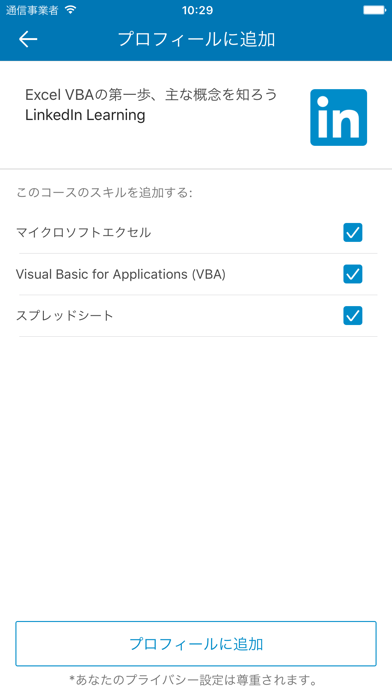The height and width of the screenshot is (696, 392).
Task: Click the blank area below the skills list
Action: coord(196,477)
